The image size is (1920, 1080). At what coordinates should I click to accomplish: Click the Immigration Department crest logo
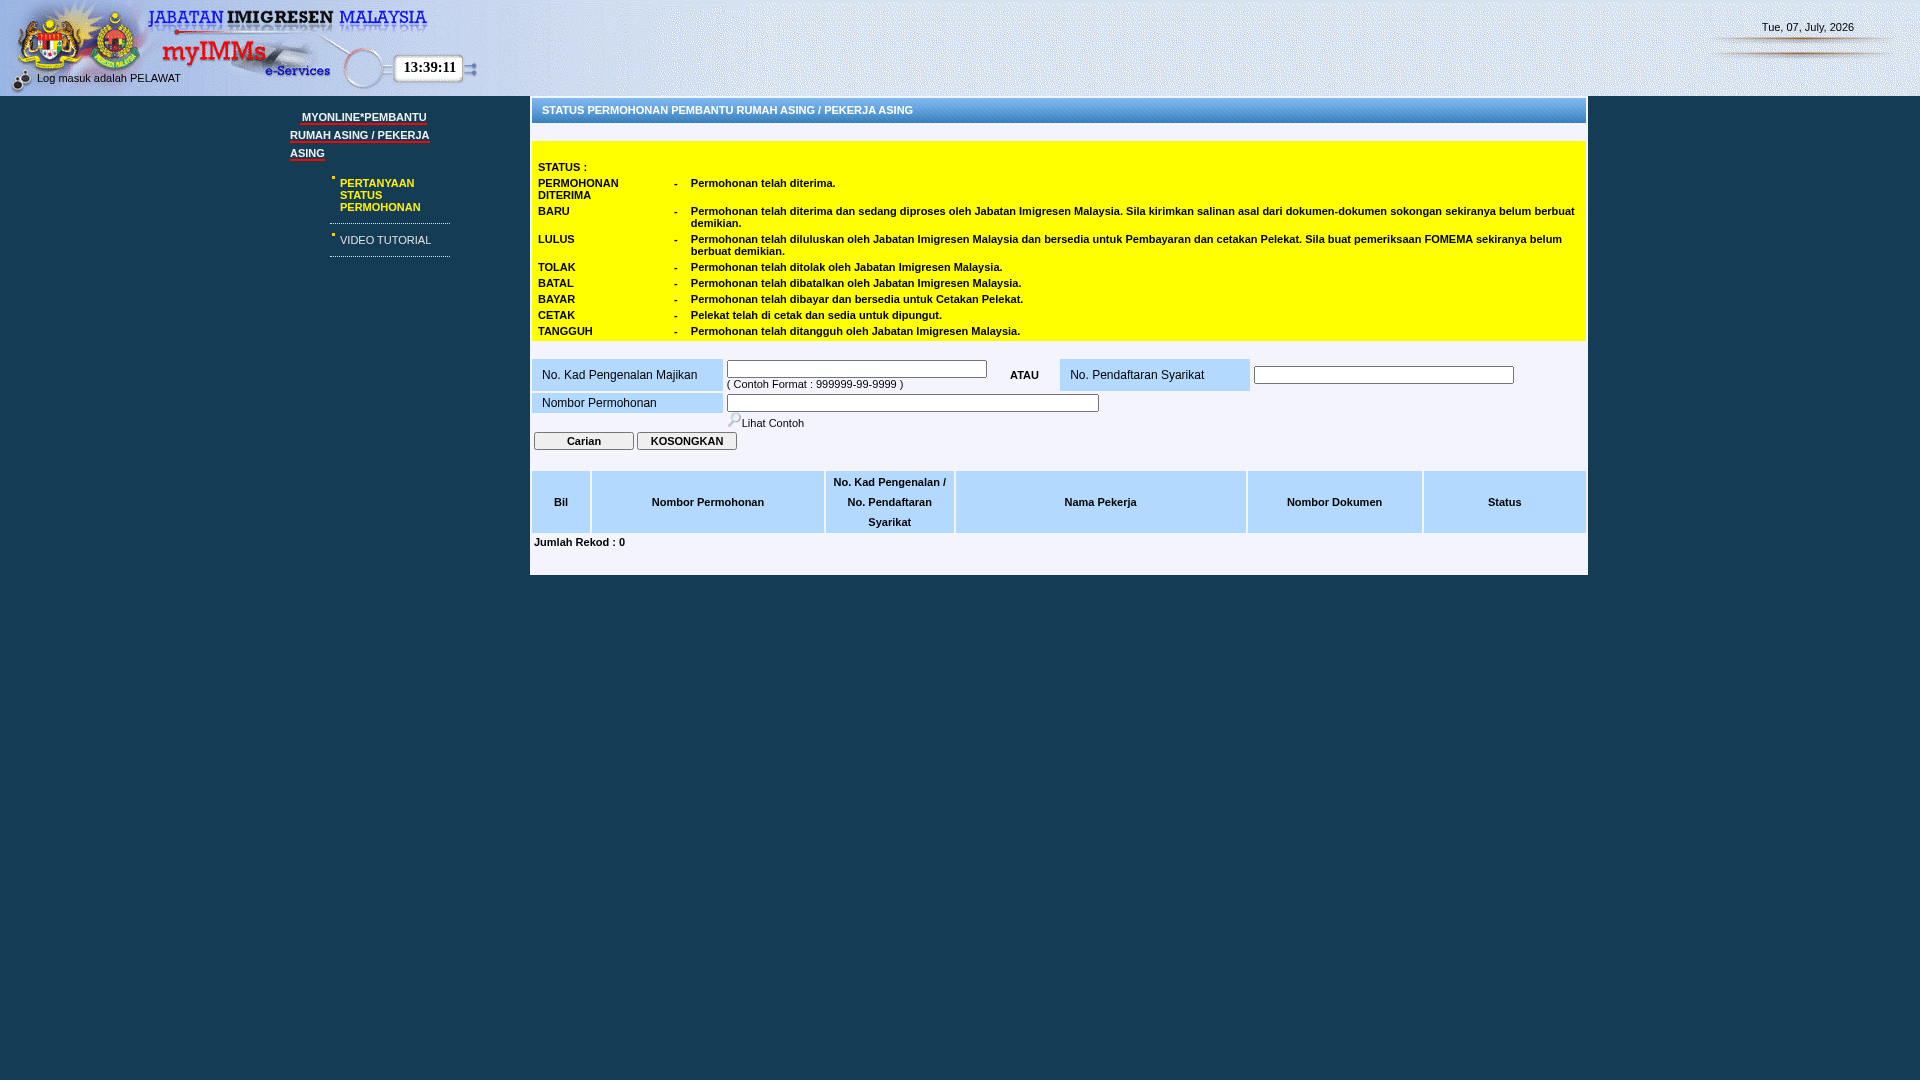click(x=115, y=41)
